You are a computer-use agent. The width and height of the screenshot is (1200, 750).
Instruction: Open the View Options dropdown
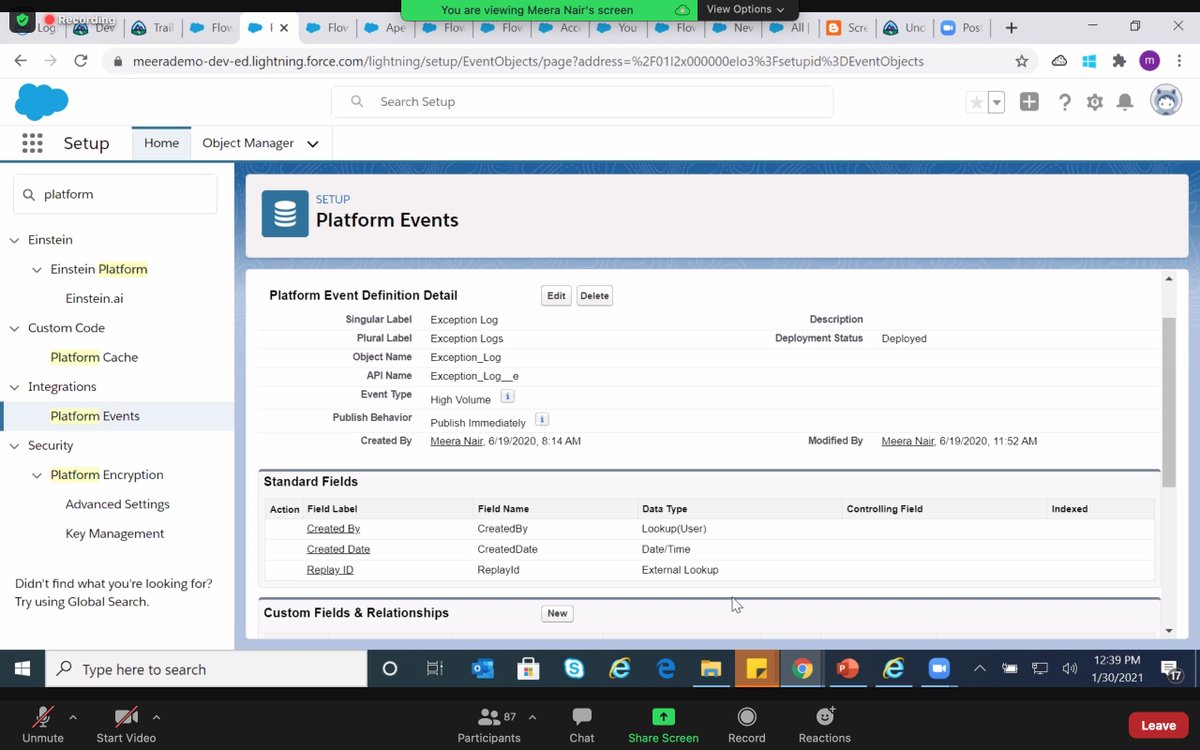pos(744,9)
